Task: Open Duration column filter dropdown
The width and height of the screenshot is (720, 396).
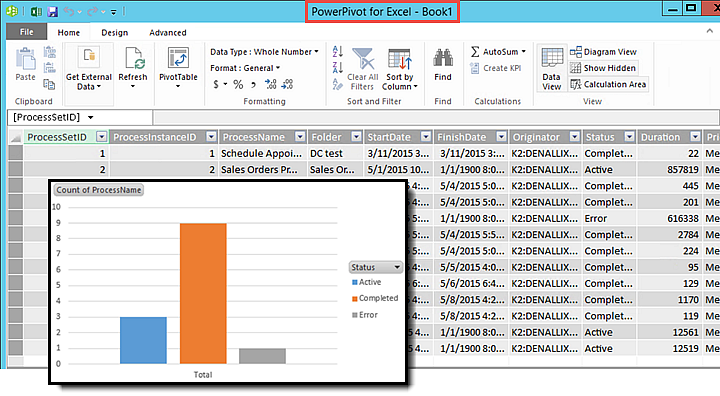Action: [x=695, y=137]
